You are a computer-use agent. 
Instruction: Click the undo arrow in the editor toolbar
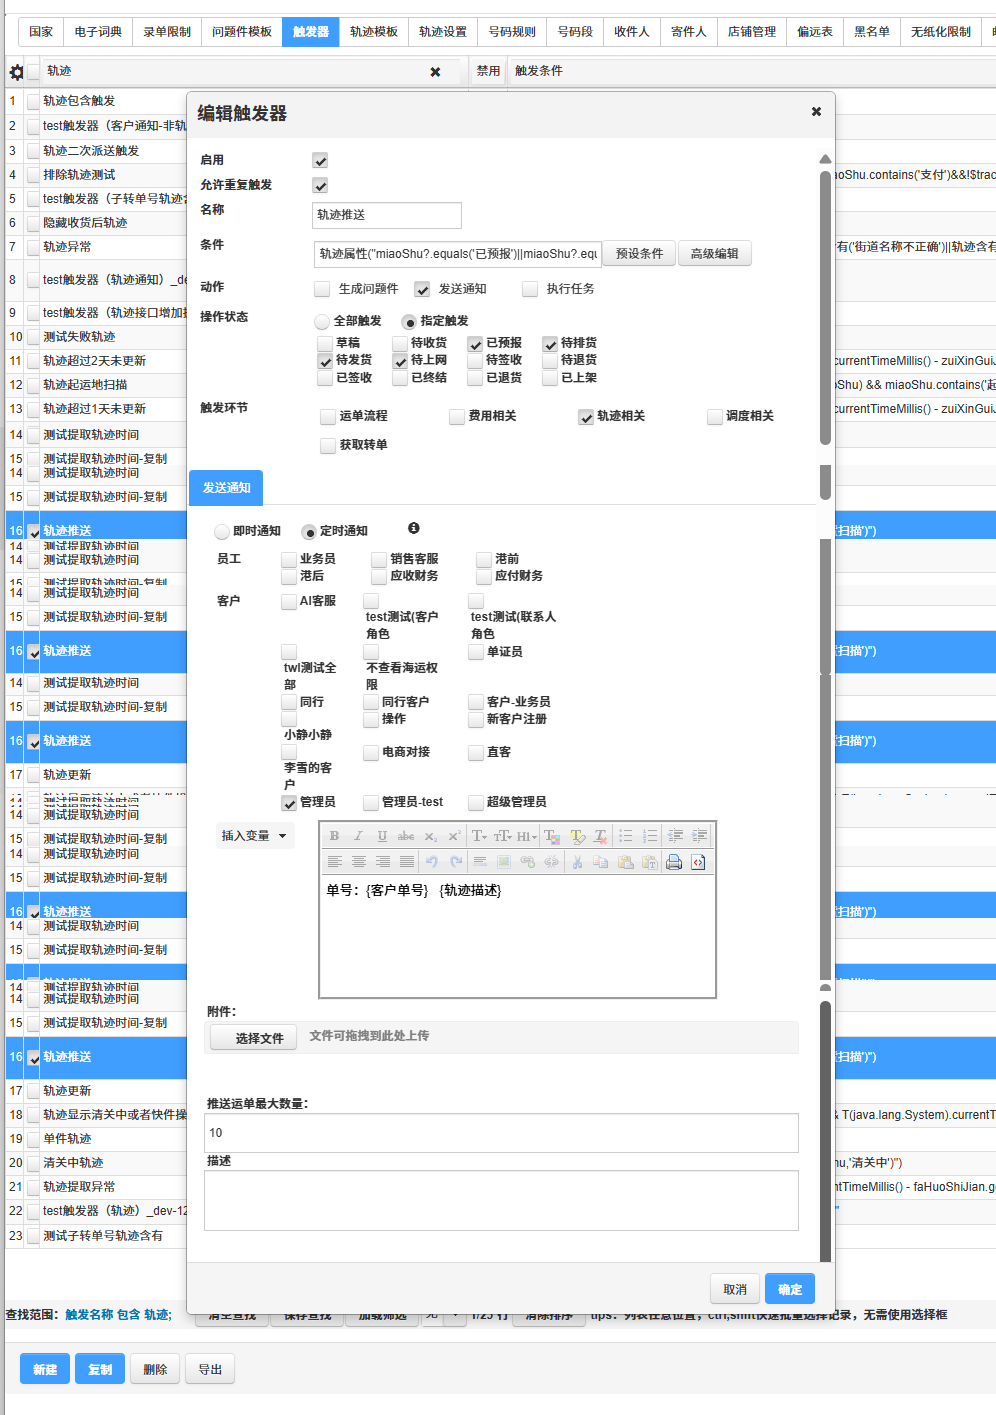click(x=431, y=862)
